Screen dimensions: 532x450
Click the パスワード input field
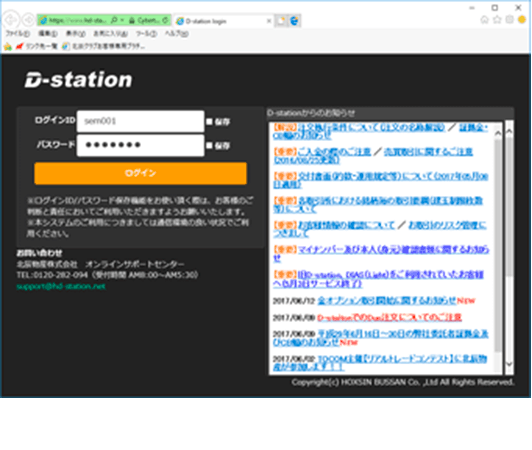click(x=140, y=145)
